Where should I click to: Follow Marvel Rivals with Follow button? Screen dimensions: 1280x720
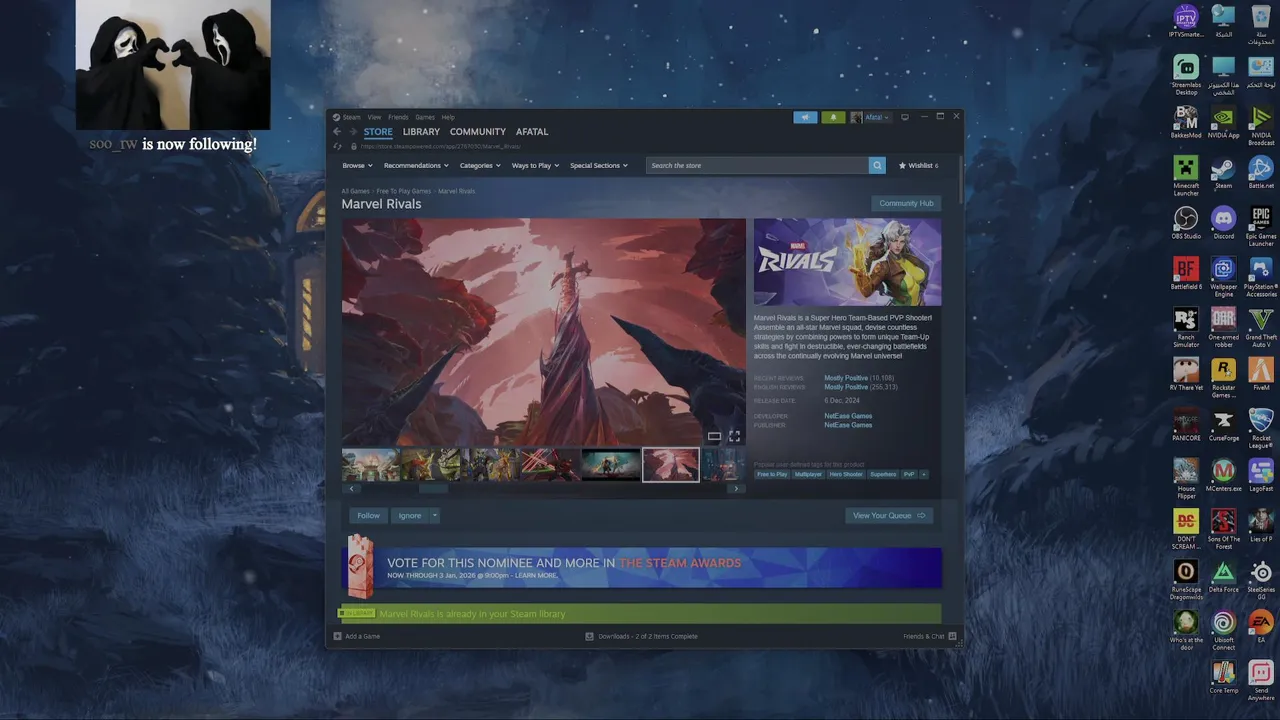tap(368, 515)
